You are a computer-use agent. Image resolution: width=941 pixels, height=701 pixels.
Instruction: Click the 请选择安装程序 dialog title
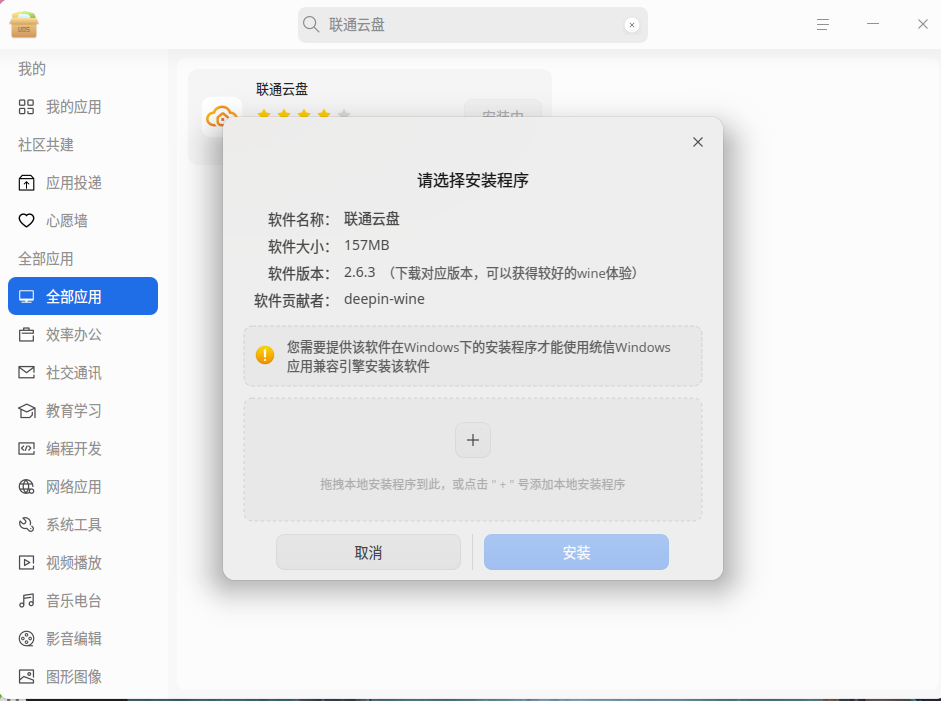(x=473, y=180)
